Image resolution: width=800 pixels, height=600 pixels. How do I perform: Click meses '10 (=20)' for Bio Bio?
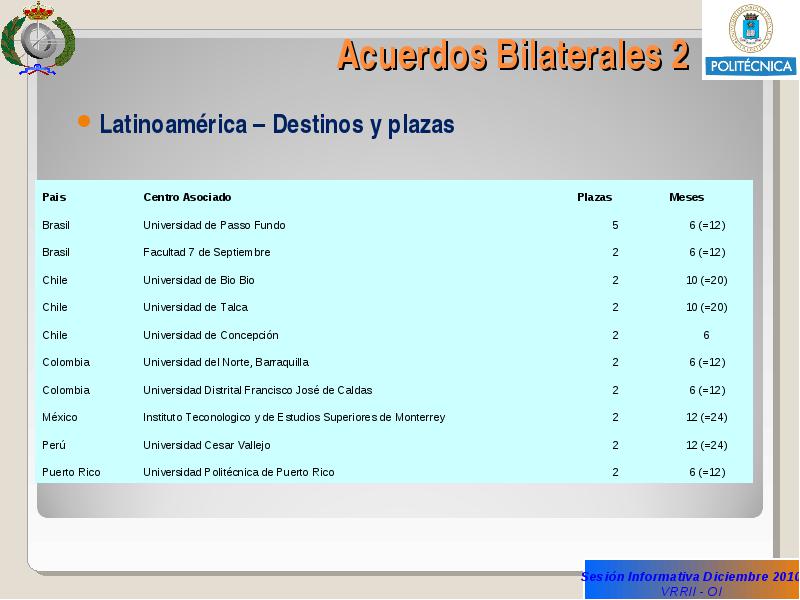pos(707,280)
